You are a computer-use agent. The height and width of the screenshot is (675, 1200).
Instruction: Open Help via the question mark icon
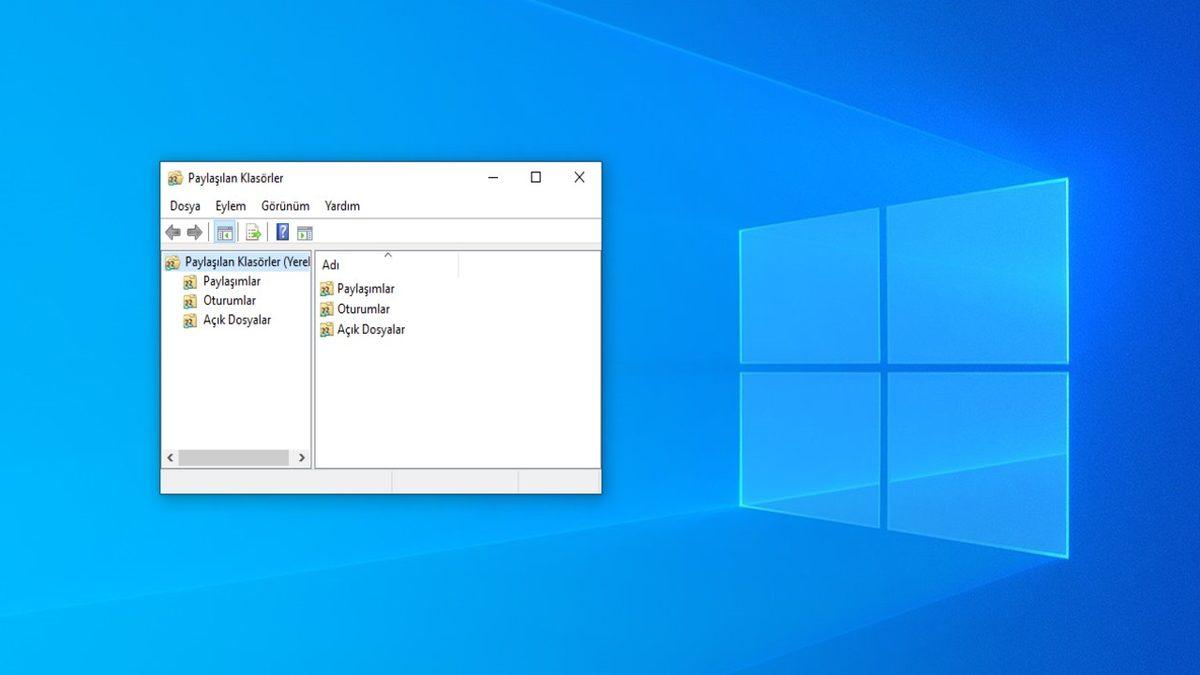(282, 231)
